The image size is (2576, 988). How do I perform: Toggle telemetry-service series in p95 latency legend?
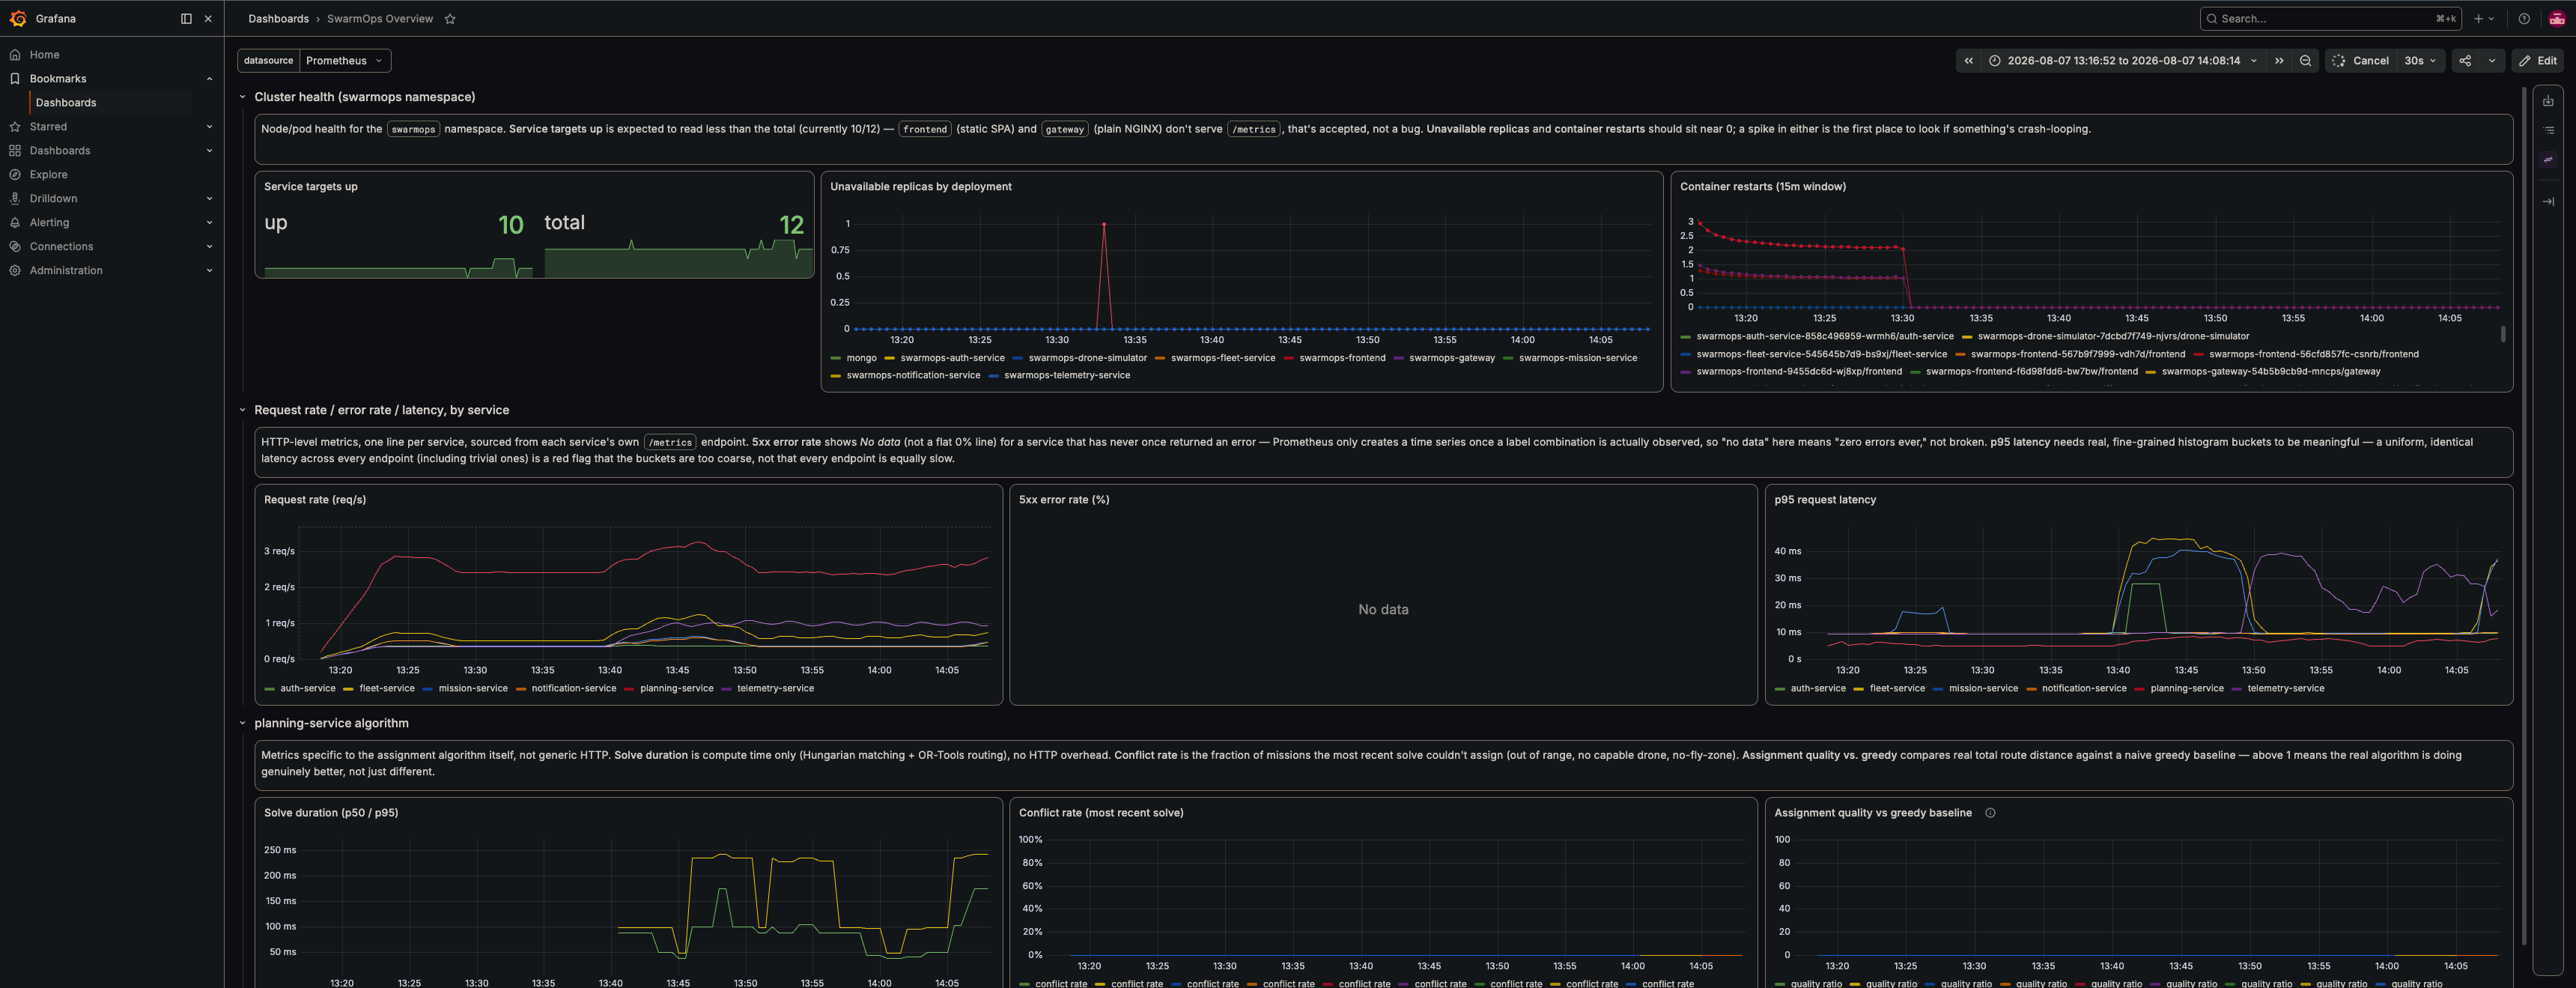click(2285, 688)
